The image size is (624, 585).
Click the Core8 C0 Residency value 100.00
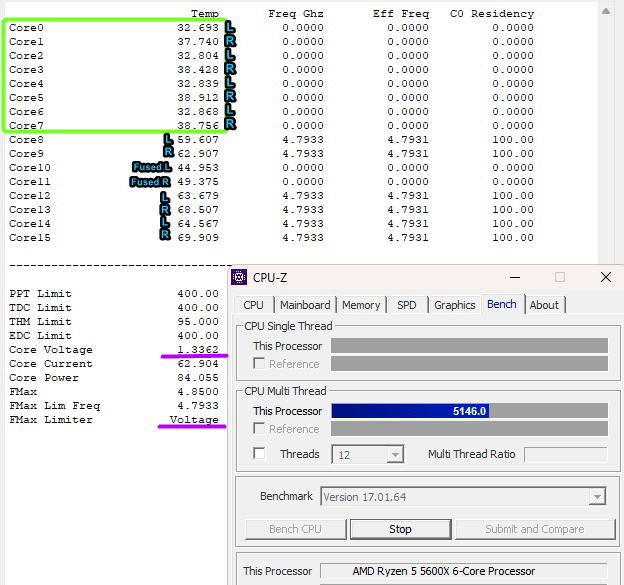click(x=513, y=140)
